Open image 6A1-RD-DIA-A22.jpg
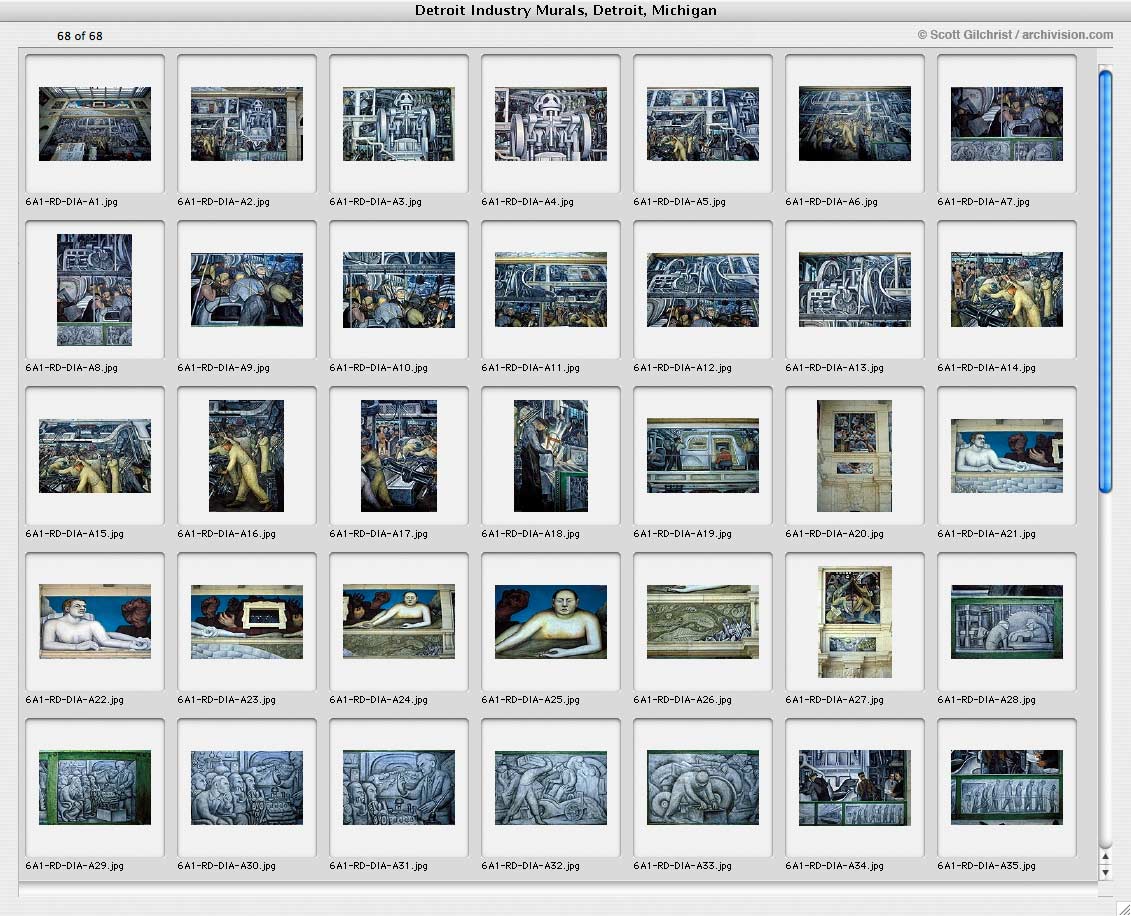Viewport: 1131px width, 916px height. 94,622
